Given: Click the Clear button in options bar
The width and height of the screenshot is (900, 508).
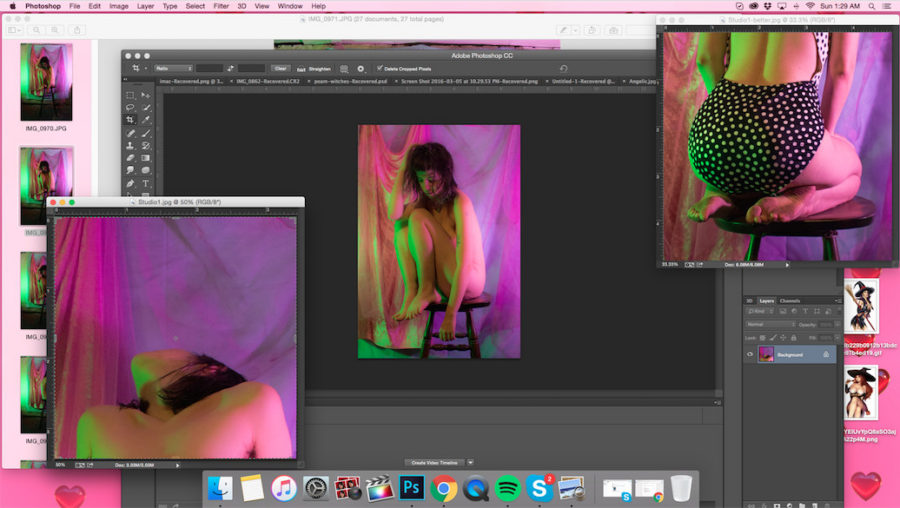Looking at the screenshot, I should [281, 69].
